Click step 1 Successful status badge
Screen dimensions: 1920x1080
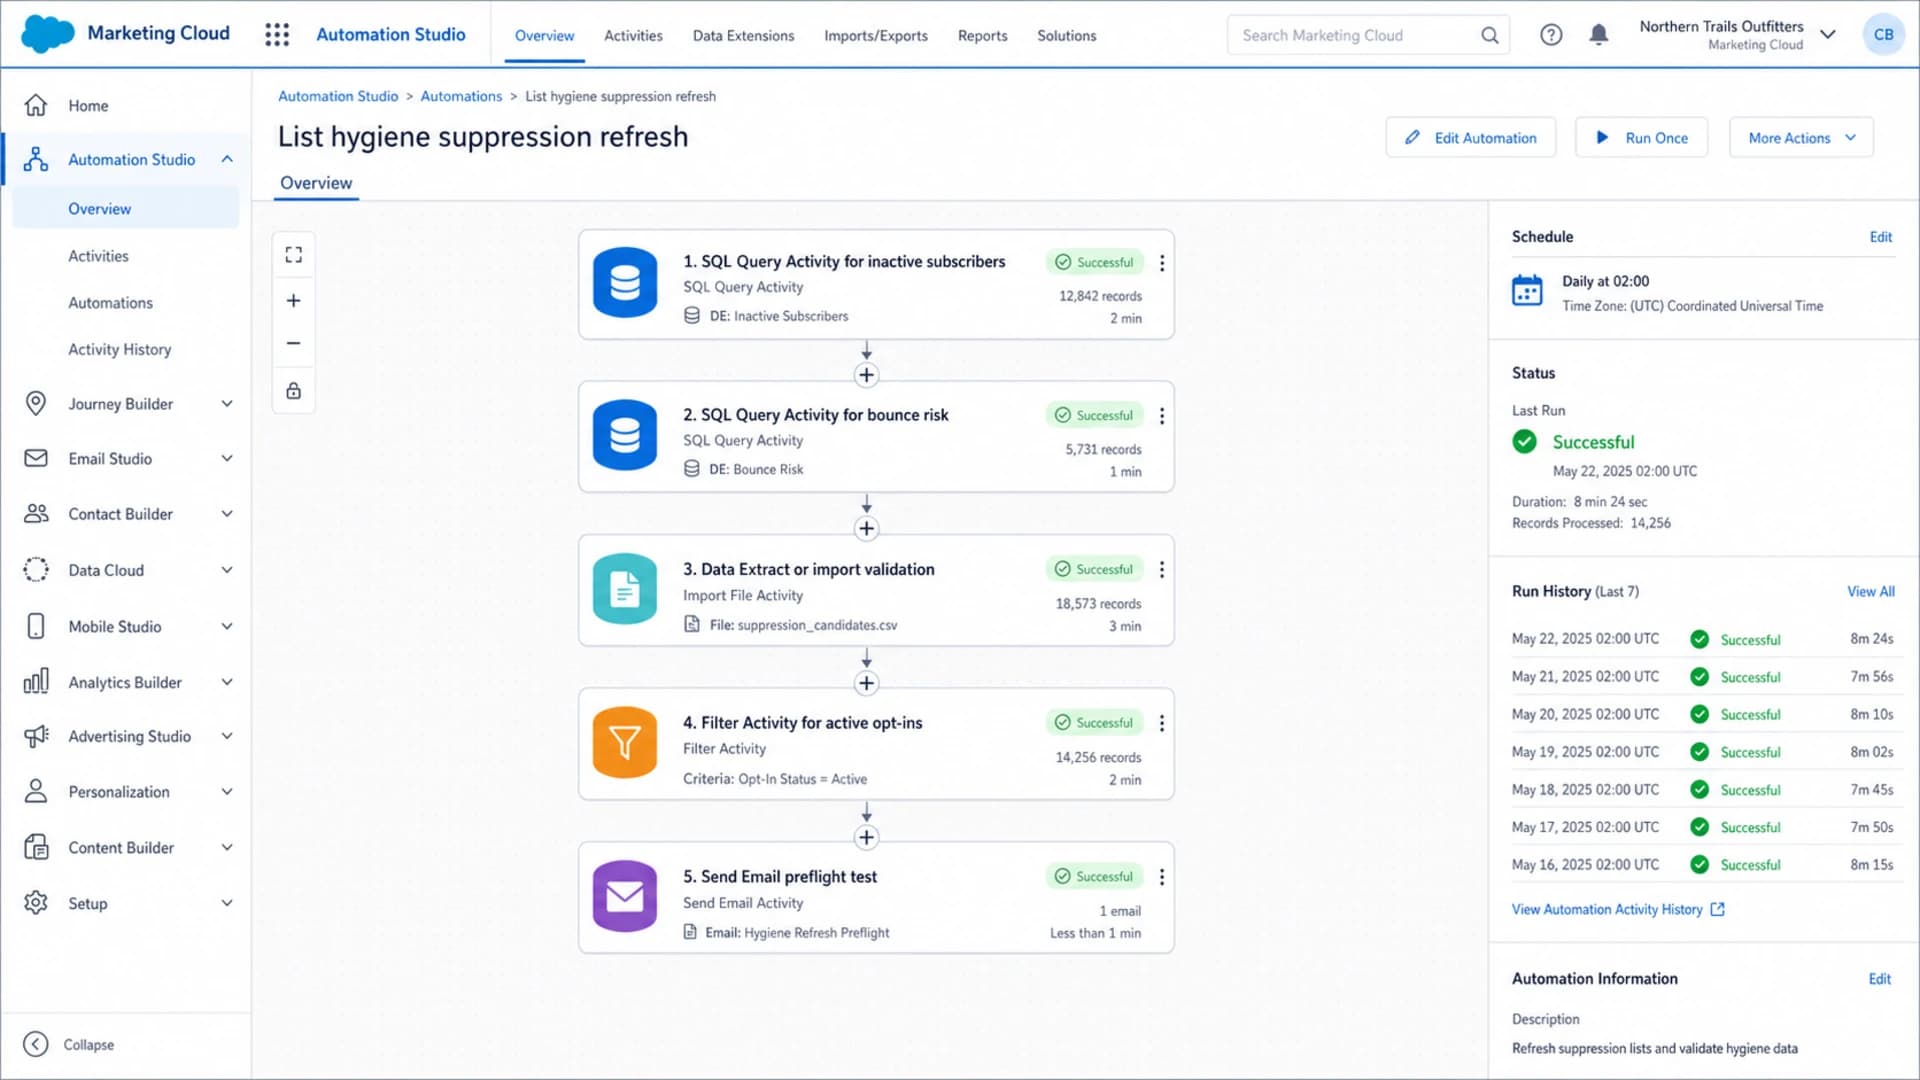coord(1094,262)
